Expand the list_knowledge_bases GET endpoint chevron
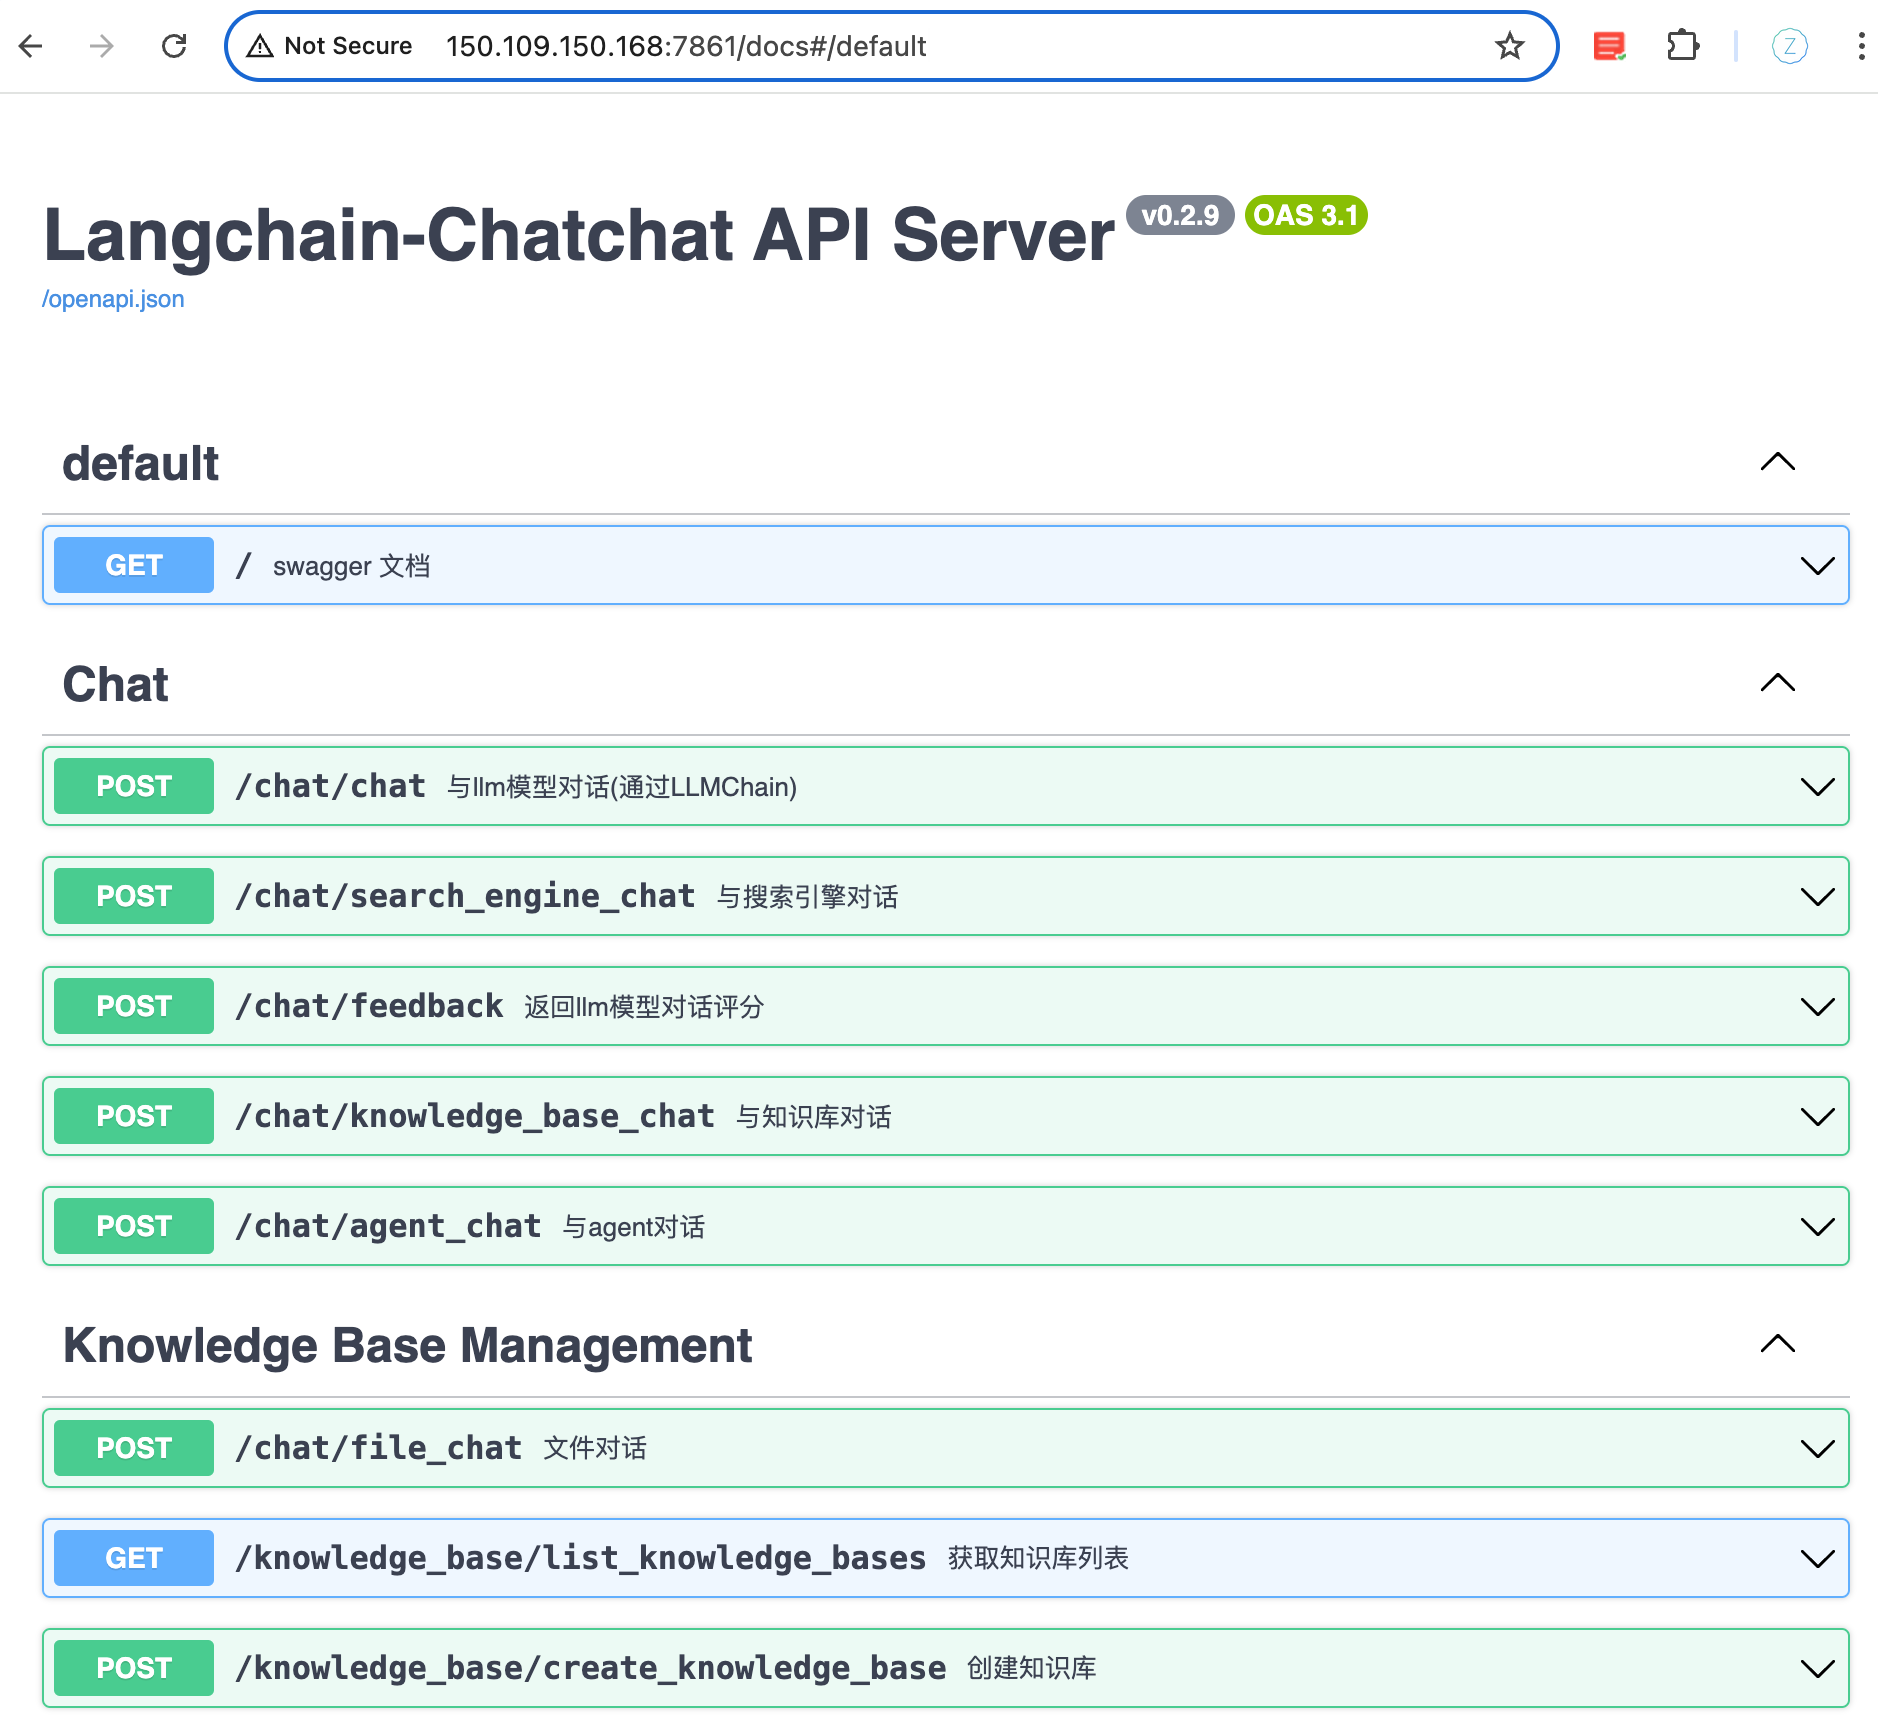The image size is (1878, 1722). tap(1816, 1559)
